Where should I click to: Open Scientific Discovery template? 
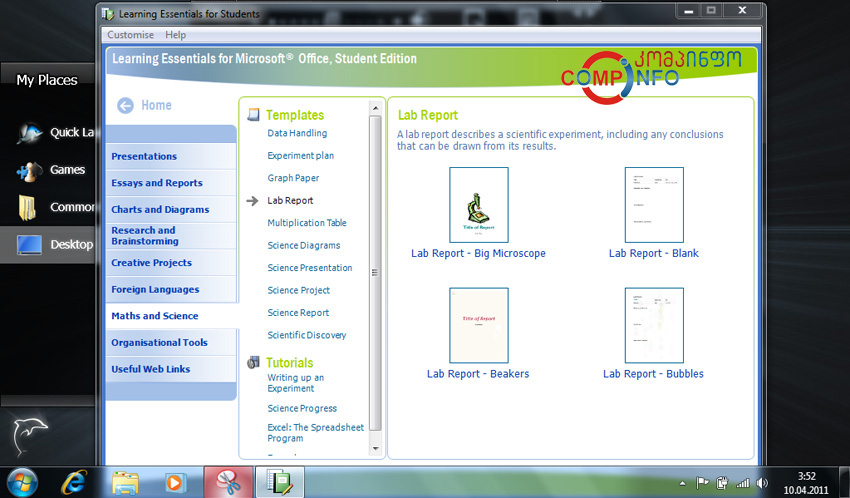click(x=307, y=335)
